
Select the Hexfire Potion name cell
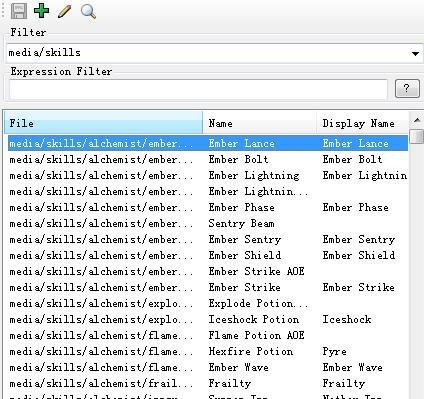pyautogui.click(x=251, y=352)
